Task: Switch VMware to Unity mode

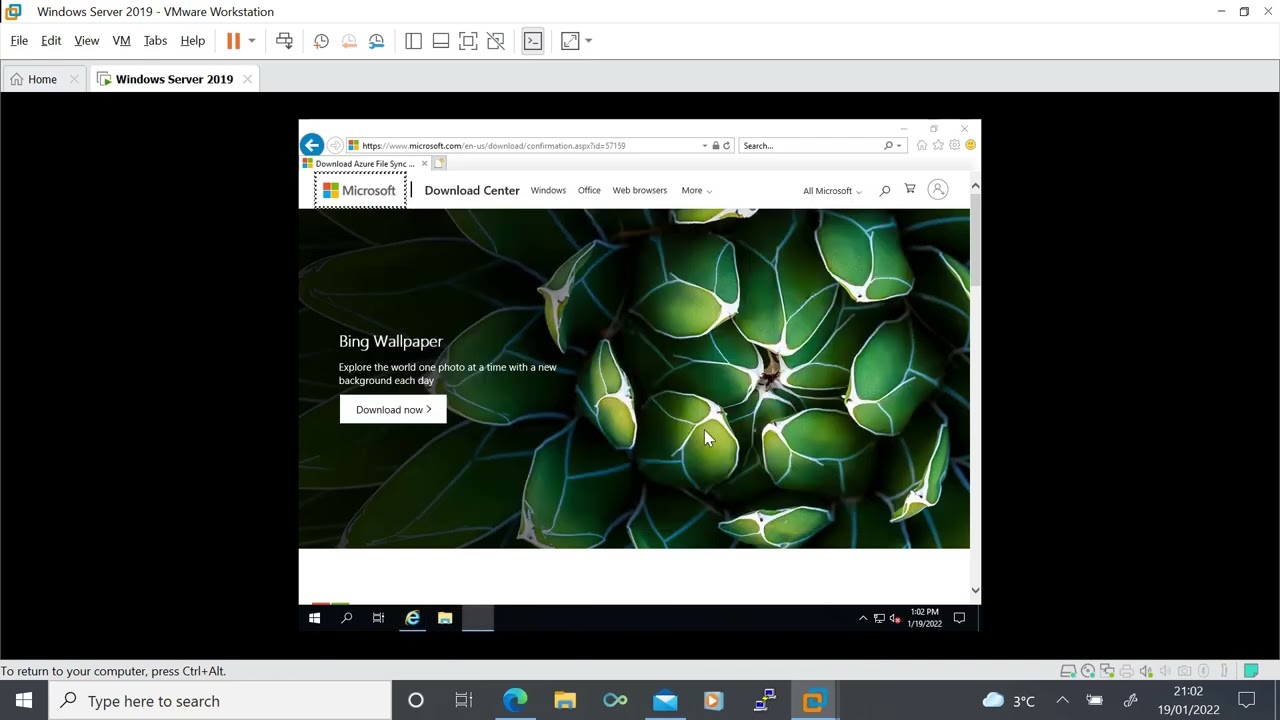Action: point(496,41)
